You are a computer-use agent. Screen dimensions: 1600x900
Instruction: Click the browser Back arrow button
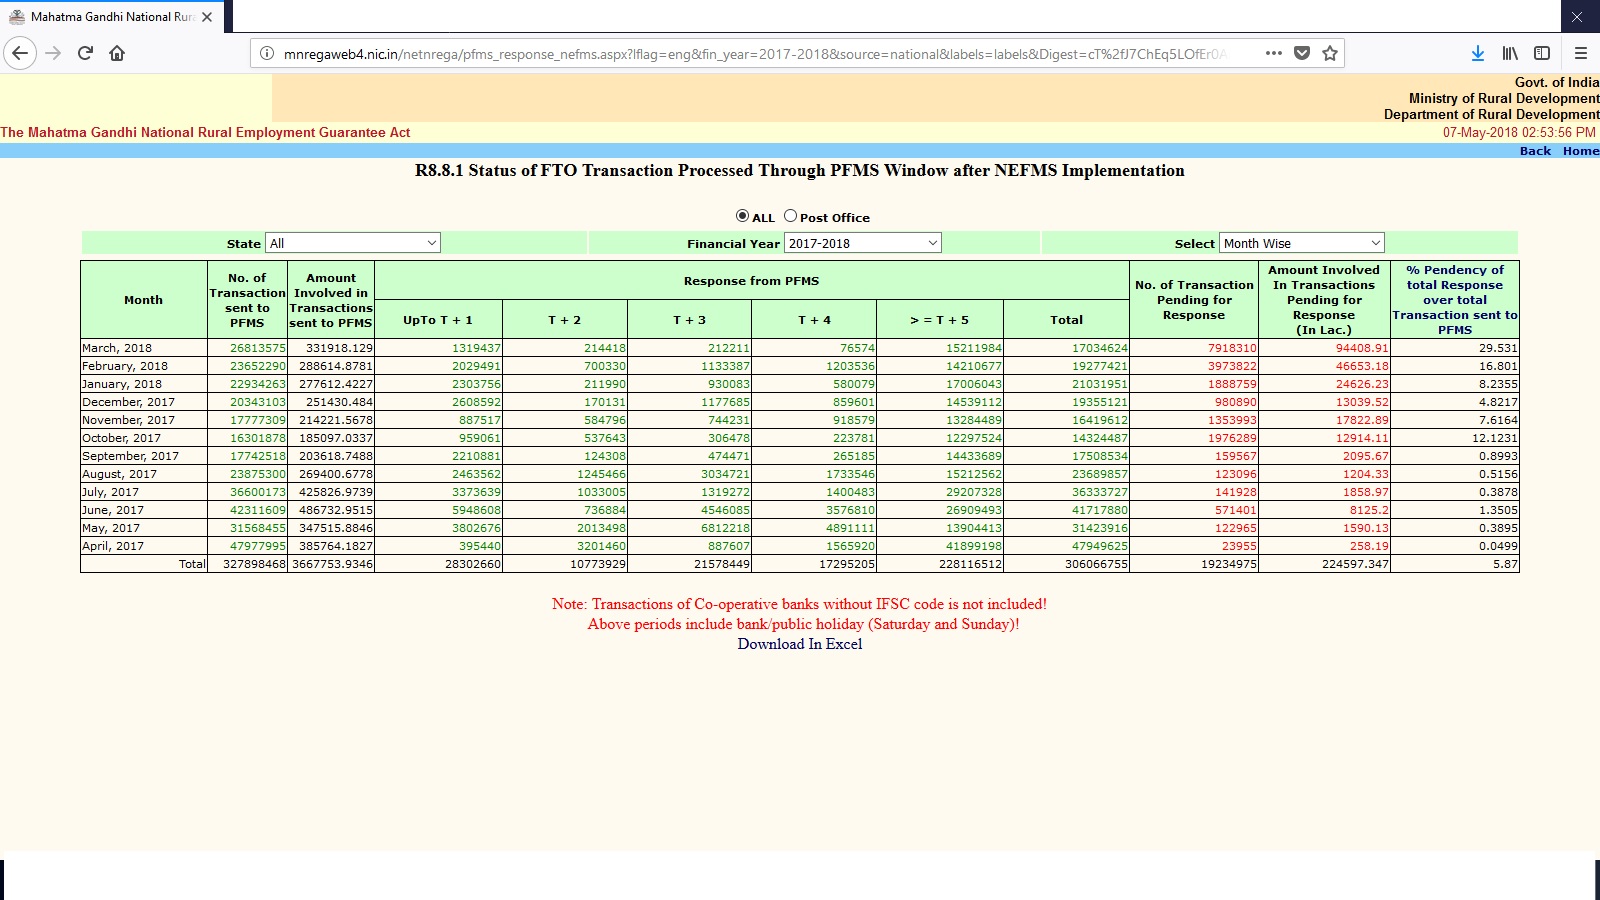coord(20,53)
